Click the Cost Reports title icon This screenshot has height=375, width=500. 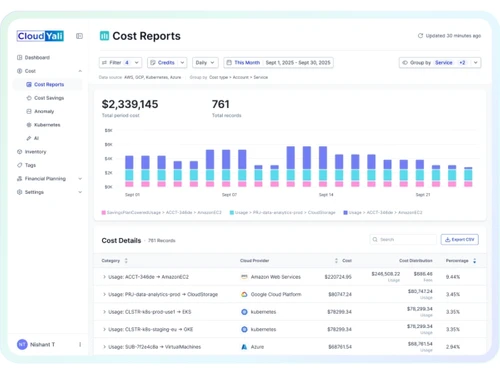(x=104, y=36)
